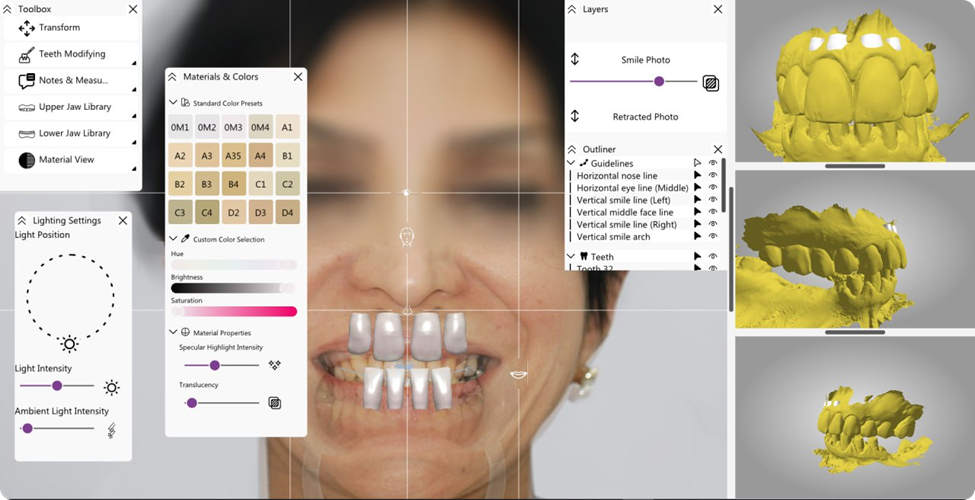Click select arrow for Horizontal nose line
This screenshot has height=500, width=975.
pos(697,175)
